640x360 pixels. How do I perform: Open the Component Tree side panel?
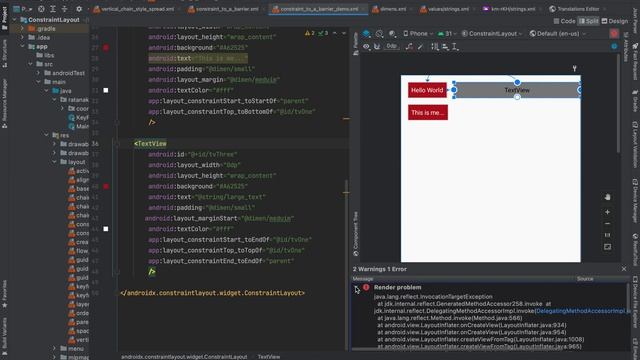coord(356,233)
